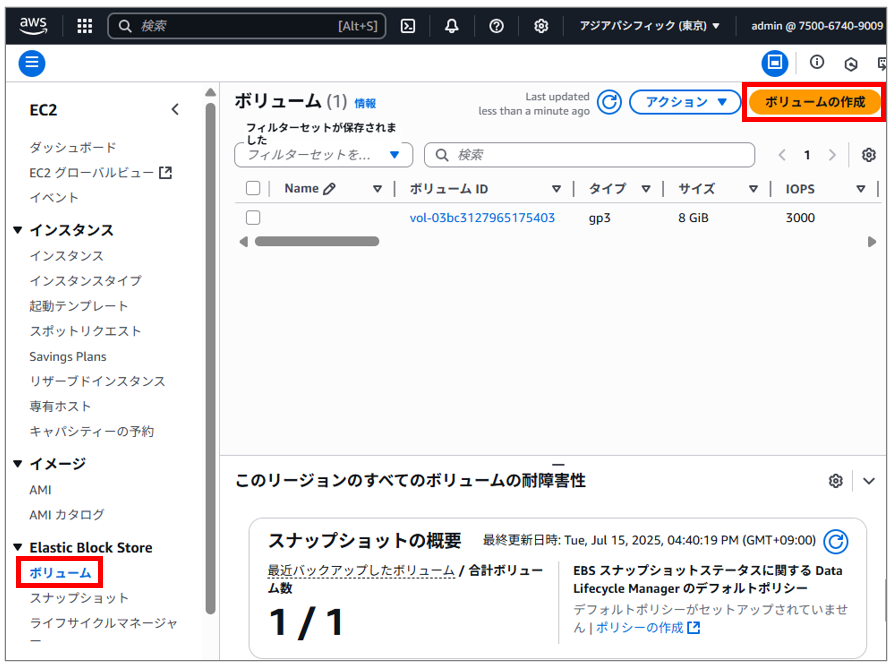Select all volumes header checkbox
895x666 pixels.
(253, 188)
